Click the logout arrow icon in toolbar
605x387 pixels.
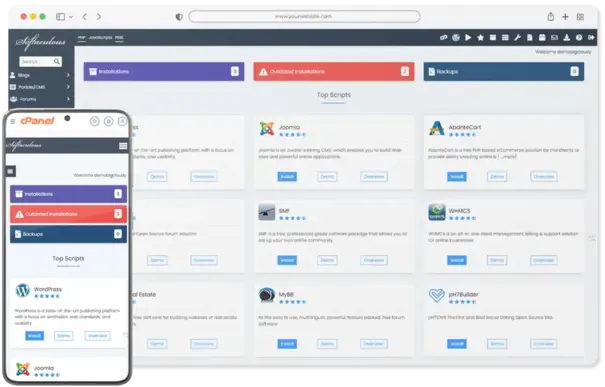(591, 37)
